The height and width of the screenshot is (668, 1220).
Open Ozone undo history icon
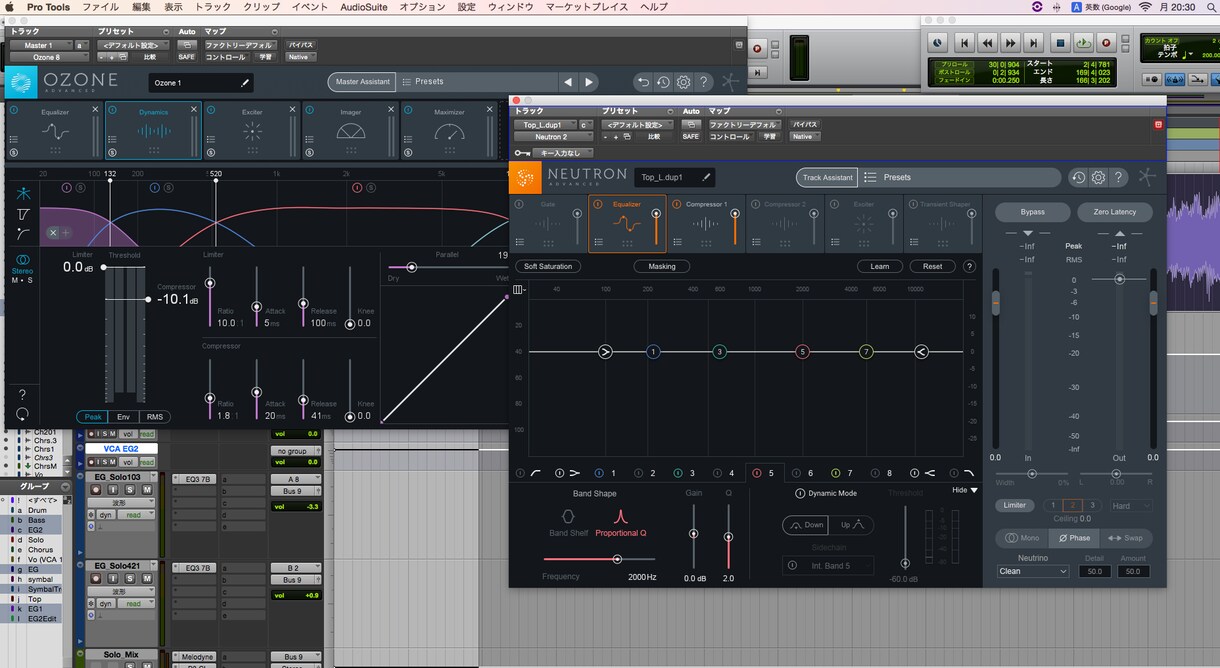click(663, 82)
